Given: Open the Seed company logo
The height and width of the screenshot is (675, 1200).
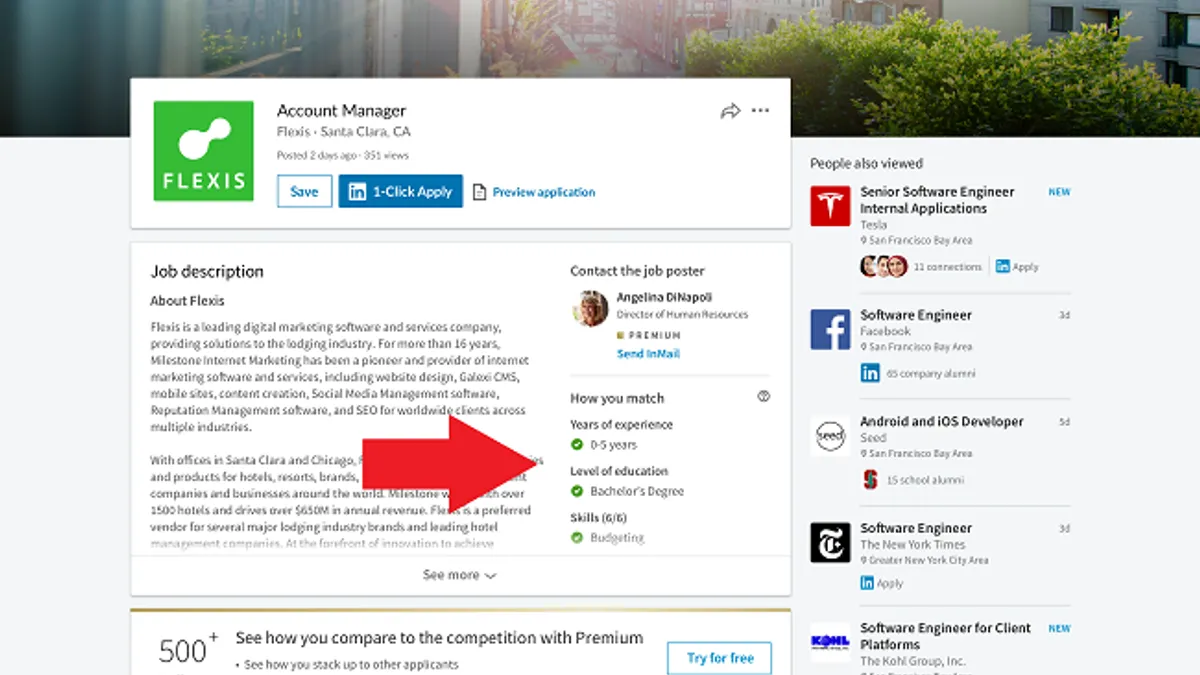Looking at the screenshot, I should click(830, 436).
